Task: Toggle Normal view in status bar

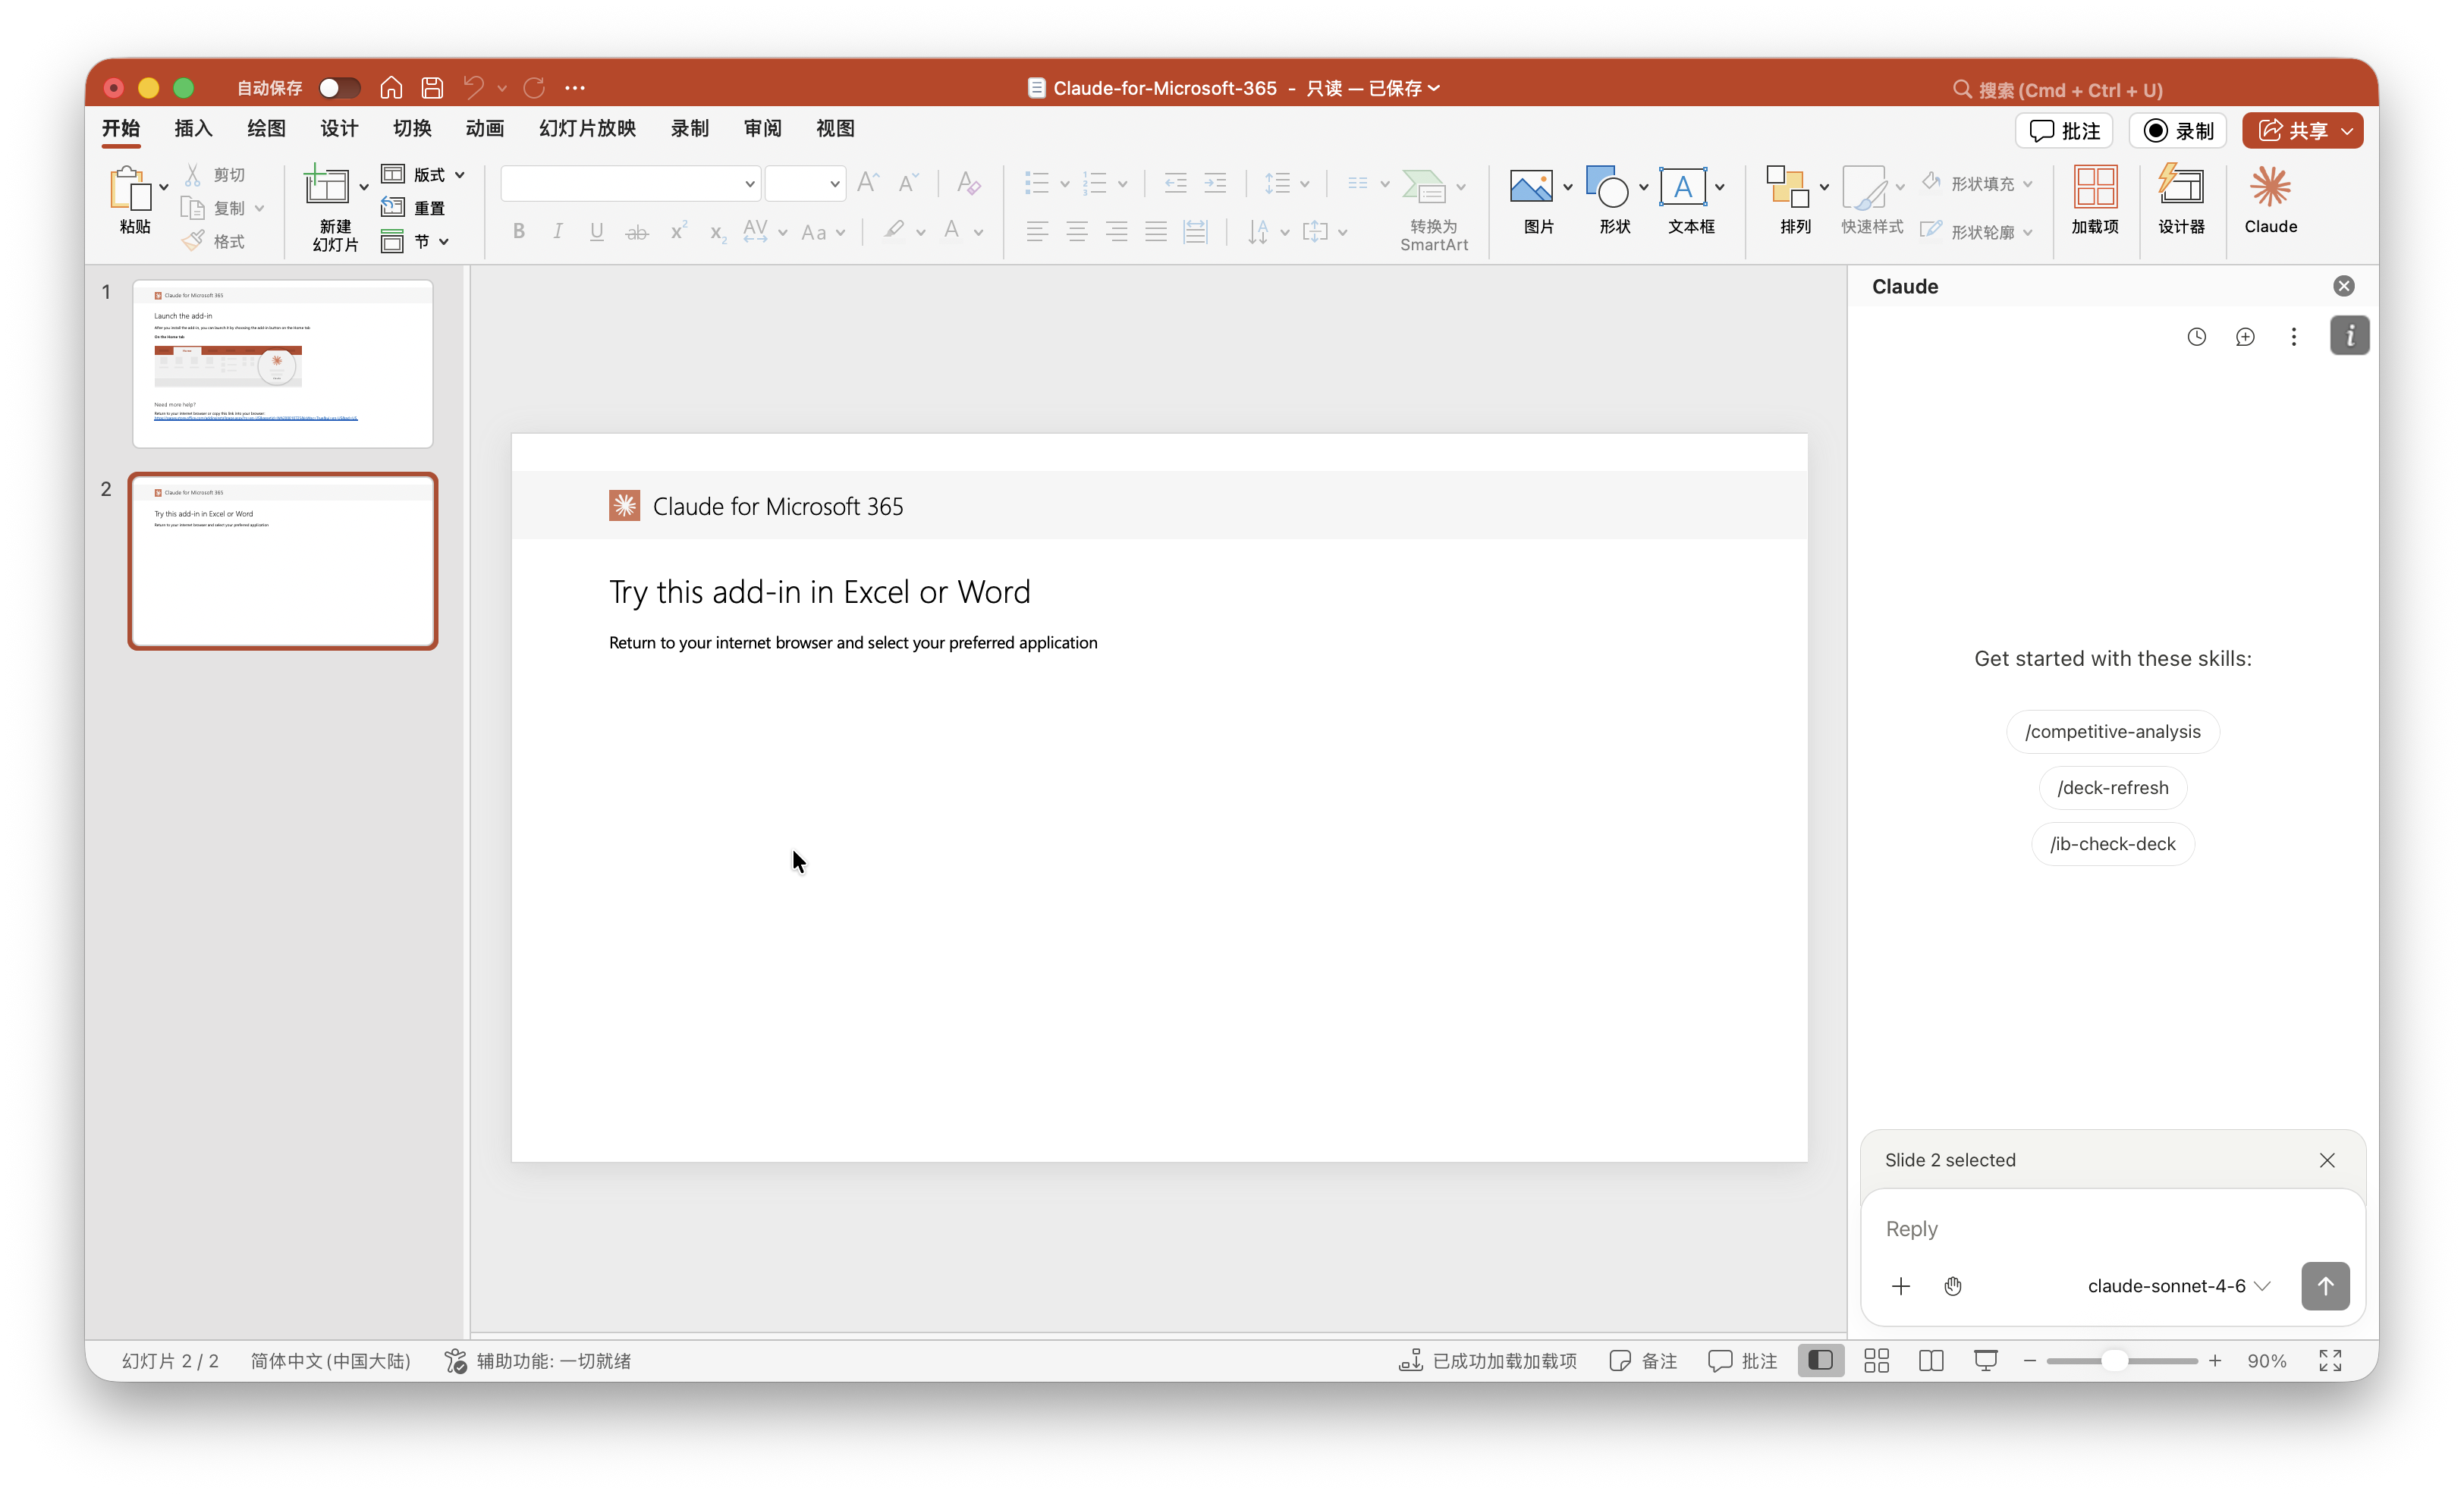Action: [x=1820, y=1361]
